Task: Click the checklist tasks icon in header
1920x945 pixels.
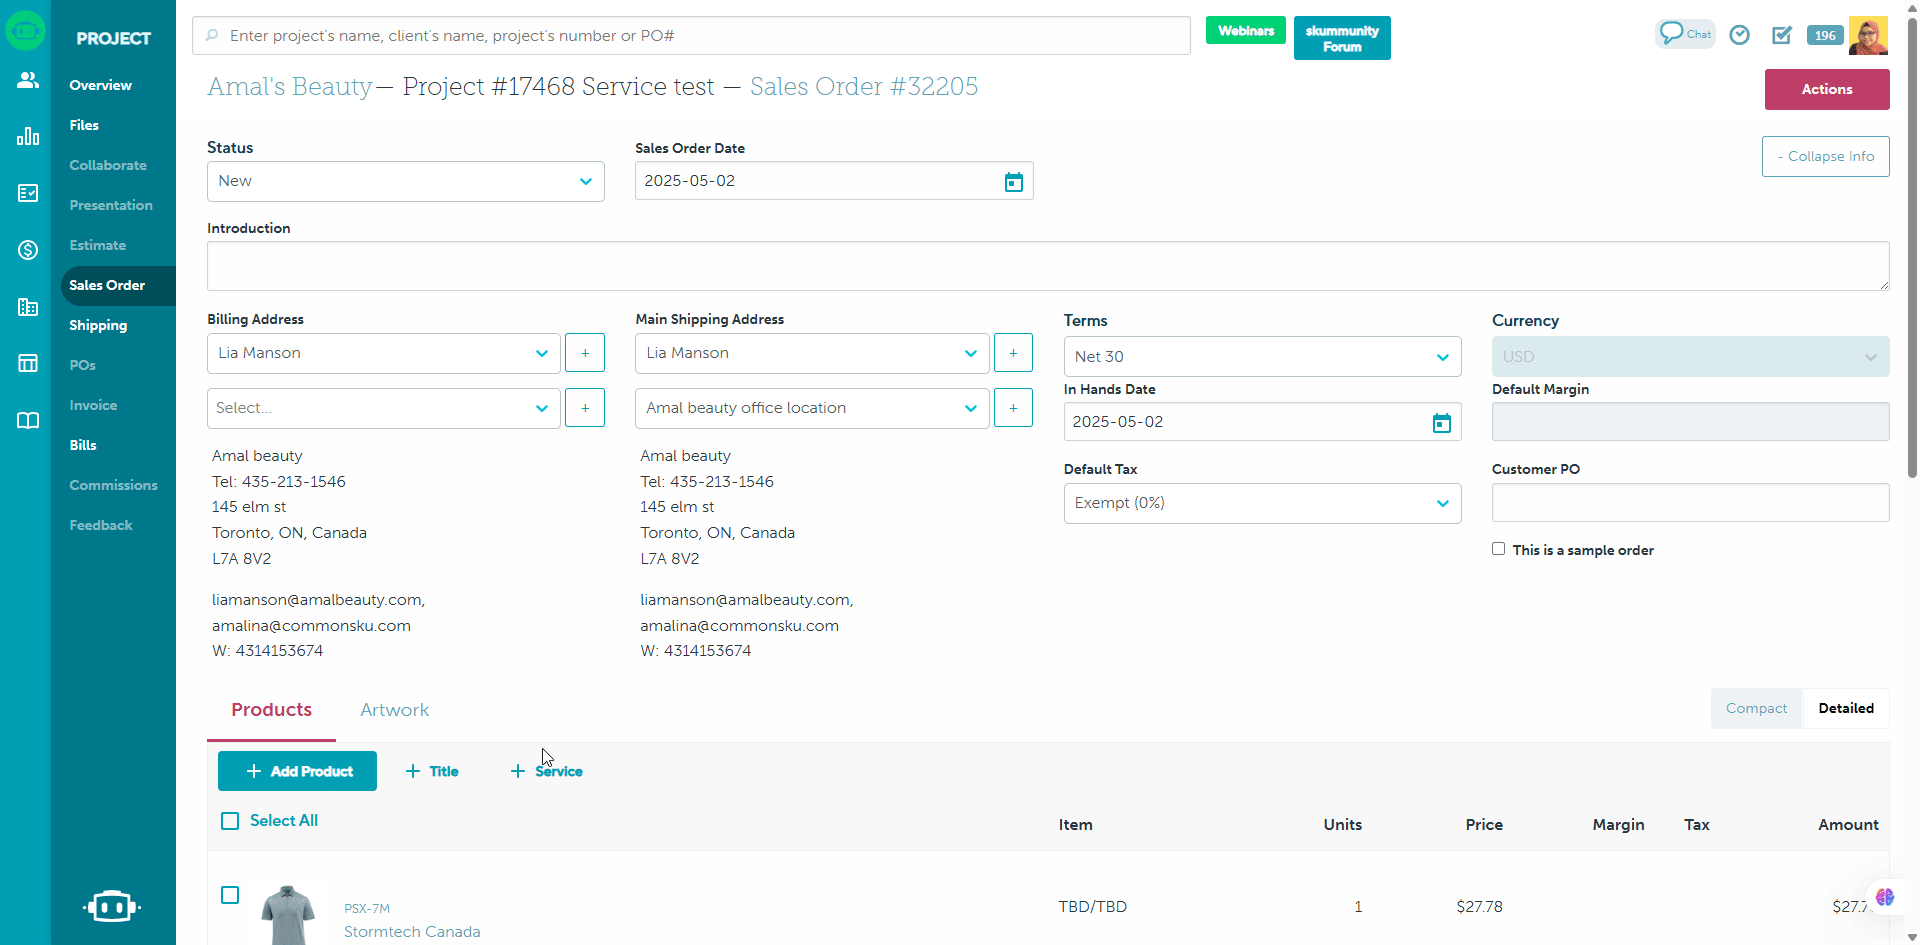Action: 1782,35
